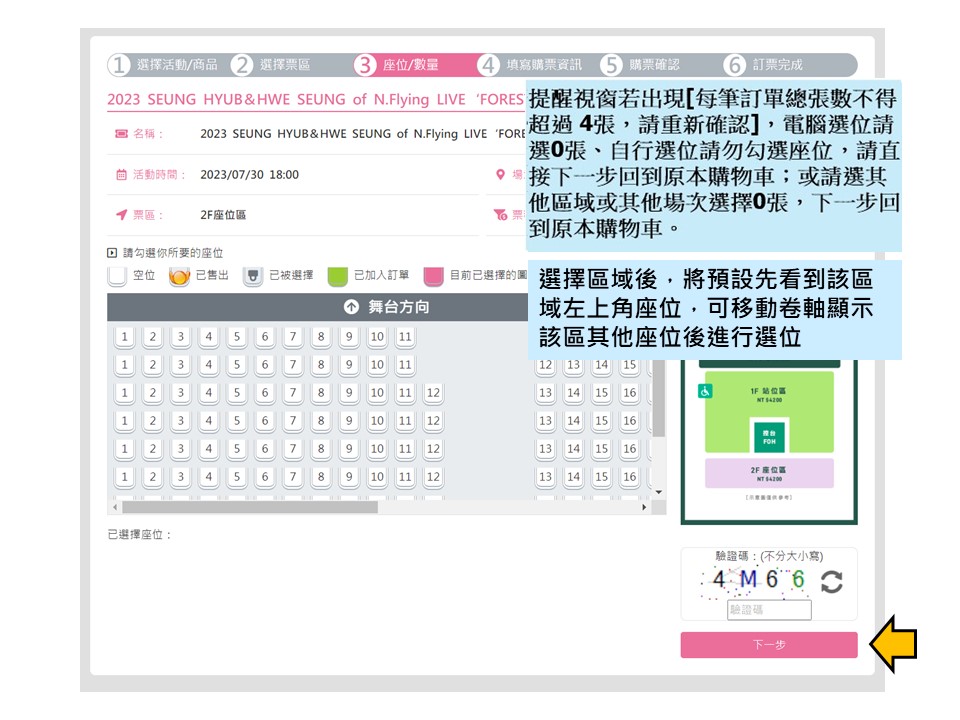Image resolution: width=960 pixels, height=720 pixels.
Task: Go to step 6 訂票完成
Action: pos(763,65)
